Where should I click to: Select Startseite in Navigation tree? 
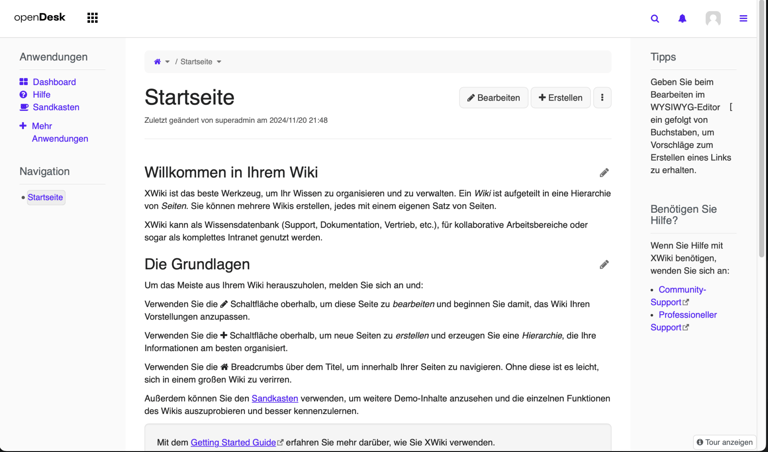point(45,197)
